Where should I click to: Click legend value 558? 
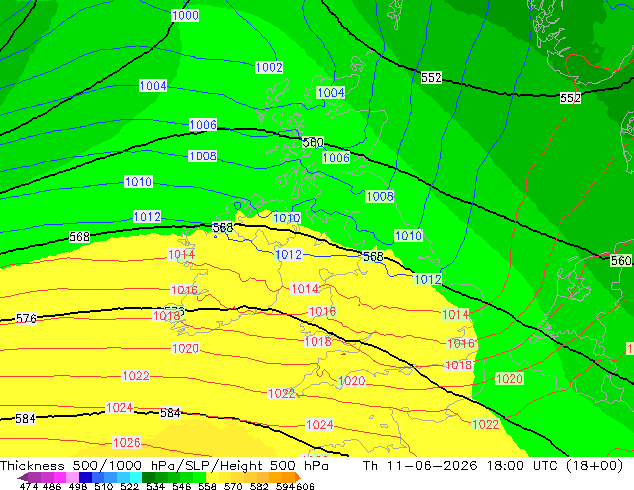[207, 486]
